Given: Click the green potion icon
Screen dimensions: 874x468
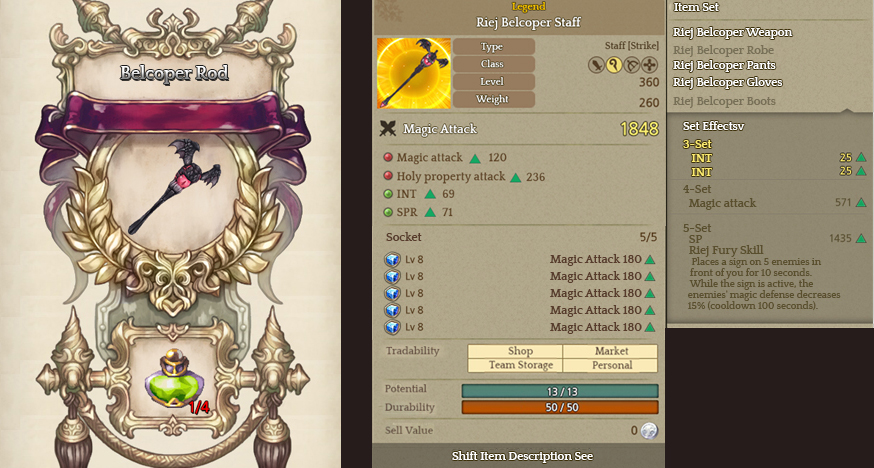Looking at the screenshot, I should [x=172, y=378].
